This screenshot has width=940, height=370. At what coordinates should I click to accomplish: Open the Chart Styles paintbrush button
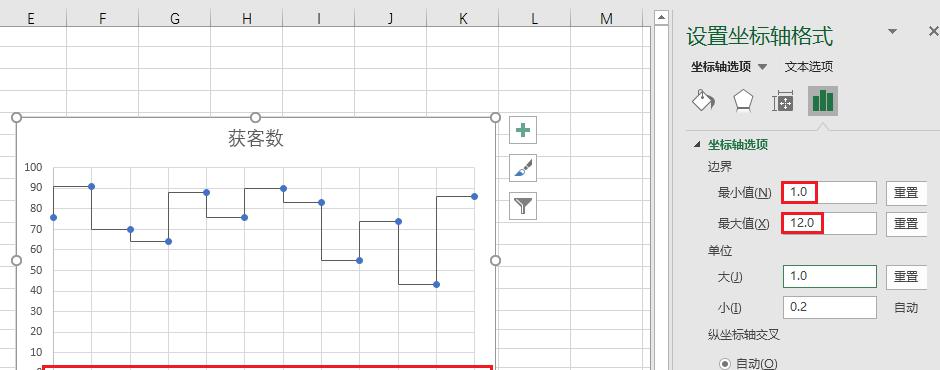523,168
